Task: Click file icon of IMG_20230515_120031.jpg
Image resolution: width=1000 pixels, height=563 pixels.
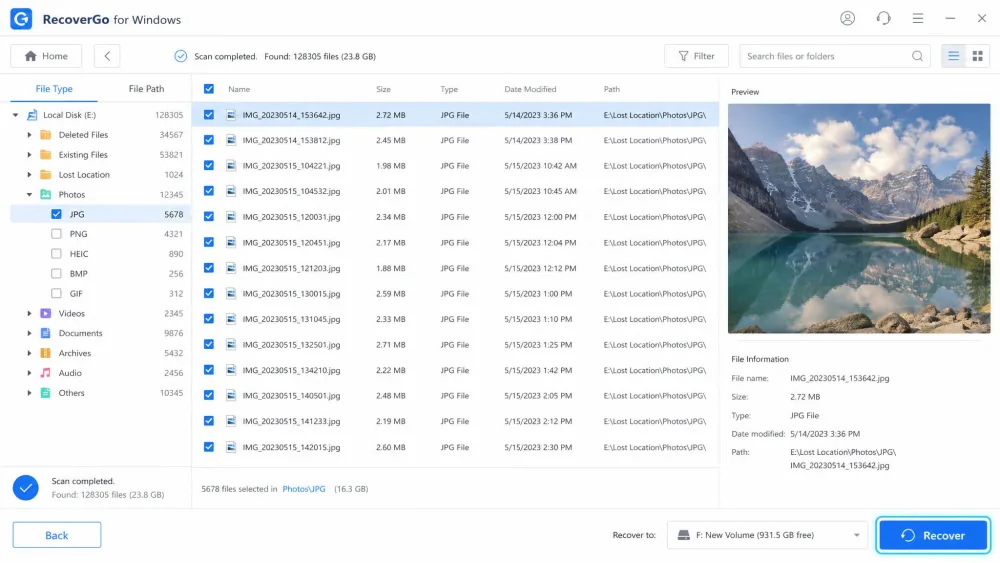Action: [231, 217]
